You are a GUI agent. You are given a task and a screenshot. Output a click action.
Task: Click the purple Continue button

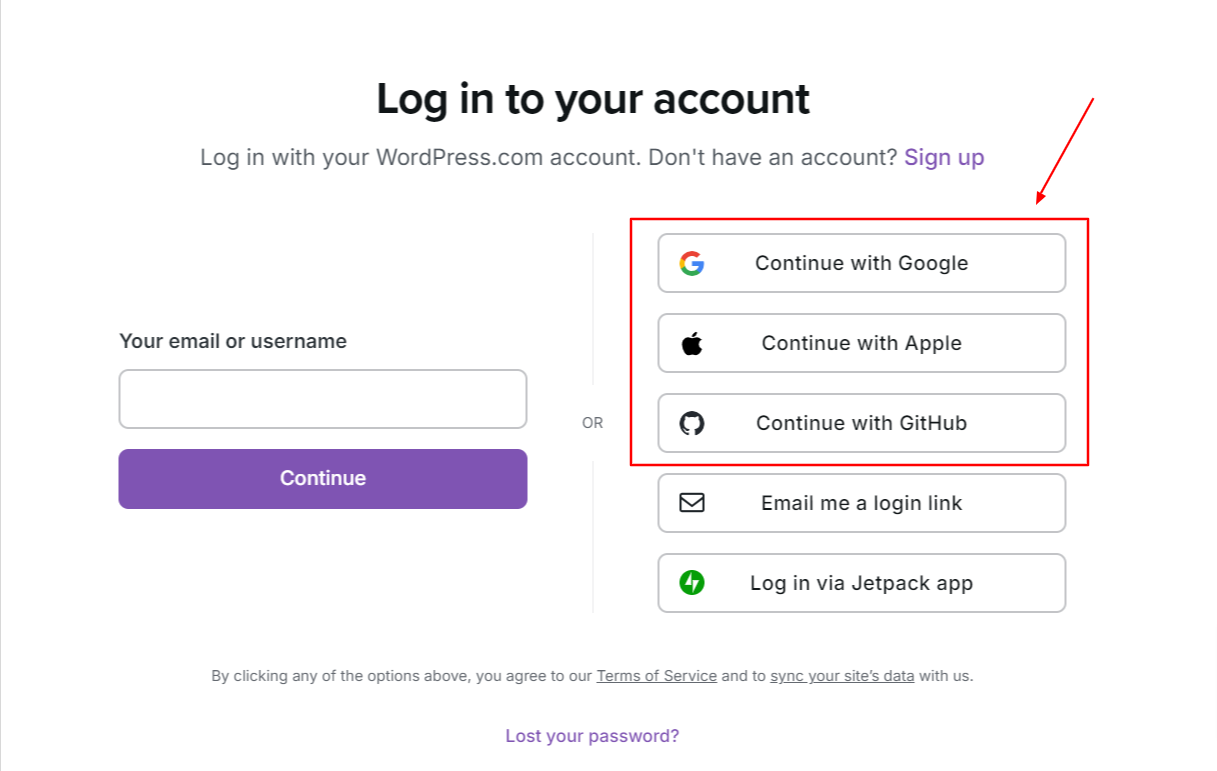pyautogui.click(x=322, y=478)
